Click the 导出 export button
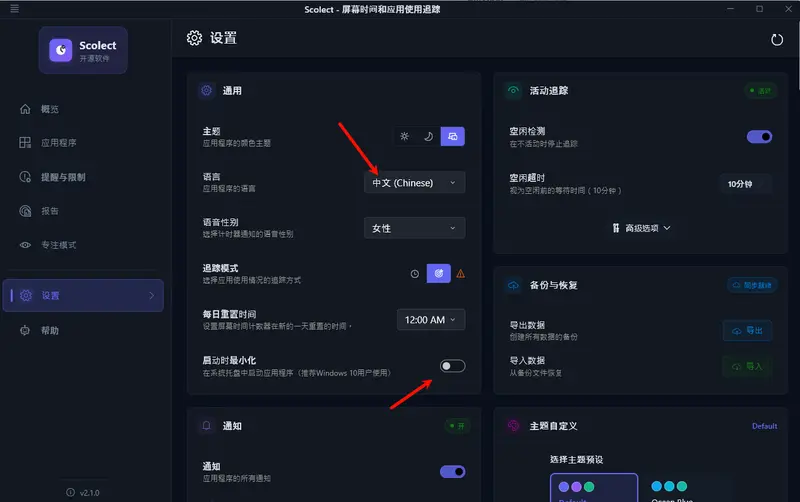 tap(747, 331)
